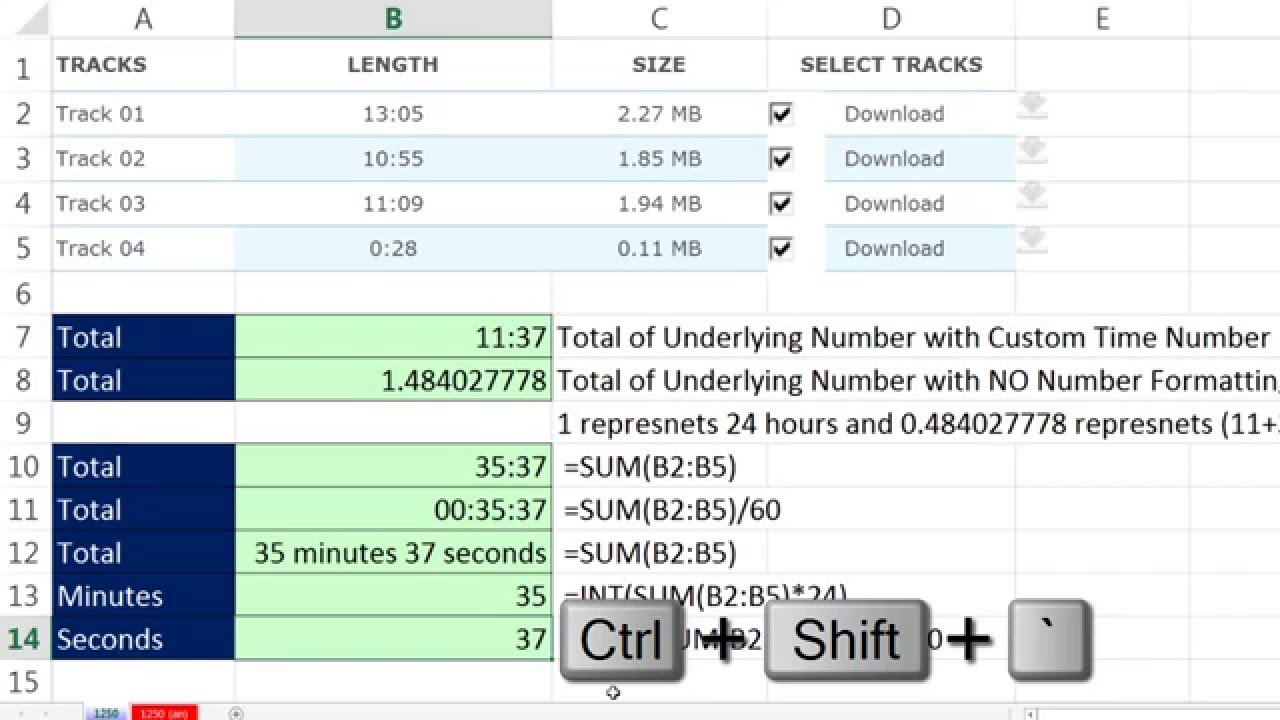Image resolution: width=1280 pixels, height=720 pixels.
Task: Click the download arrow icon for Track 04
Action: [x=1032, y=240]
